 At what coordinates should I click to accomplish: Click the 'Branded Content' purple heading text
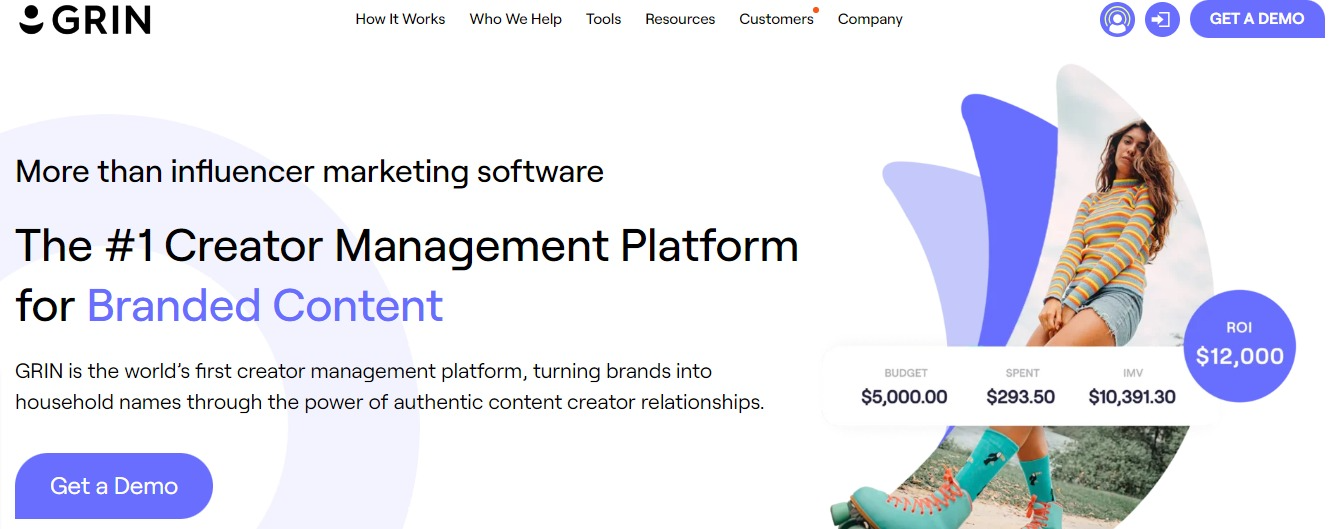coord(265,306)
